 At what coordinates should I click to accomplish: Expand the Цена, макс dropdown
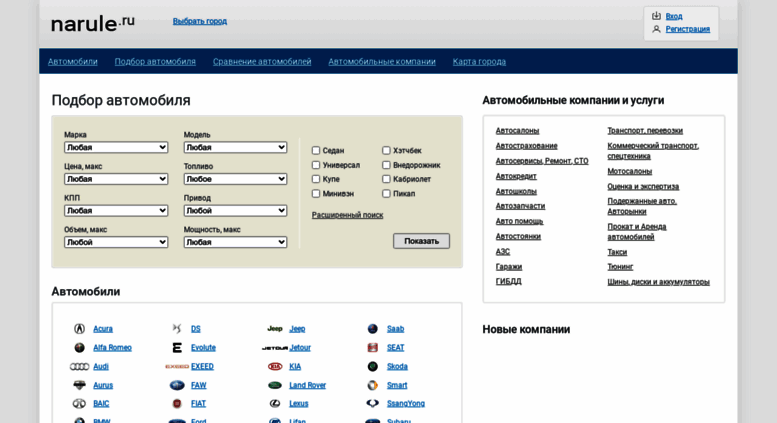coord(116,179)
